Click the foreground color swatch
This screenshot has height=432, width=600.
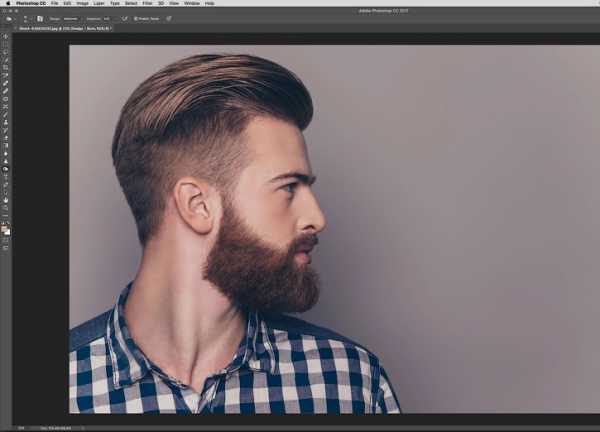click(4, 226)
